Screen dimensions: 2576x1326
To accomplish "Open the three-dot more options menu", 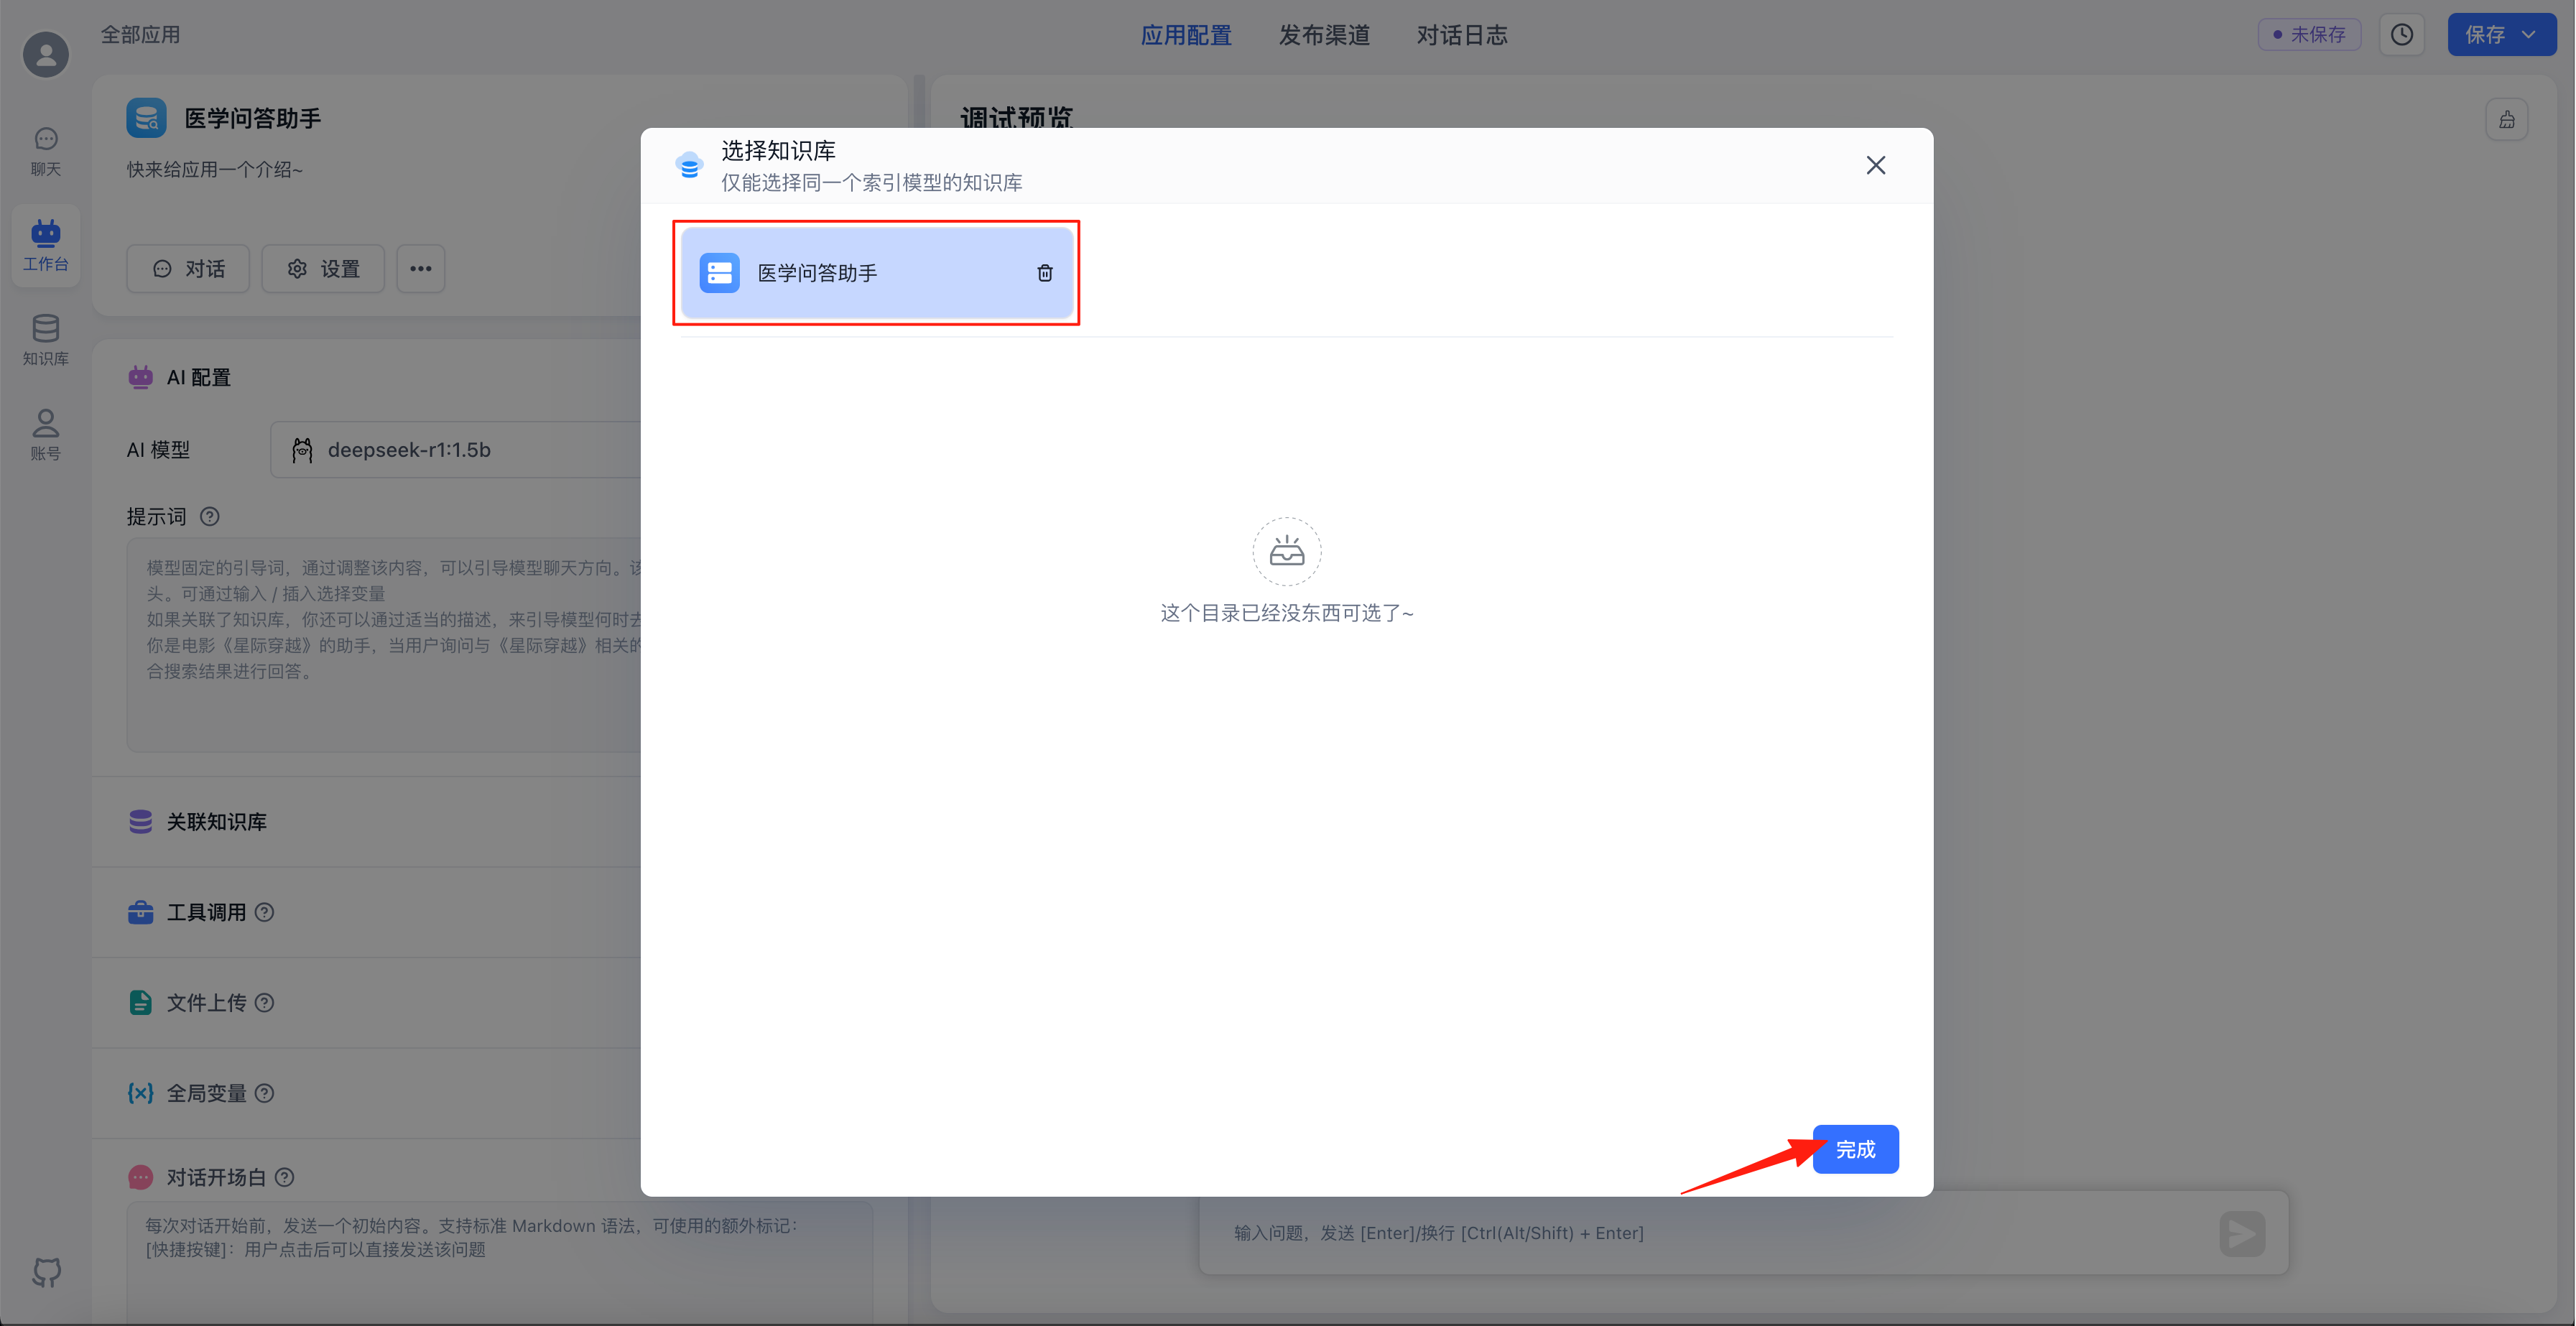I will (x=420, y=269).
